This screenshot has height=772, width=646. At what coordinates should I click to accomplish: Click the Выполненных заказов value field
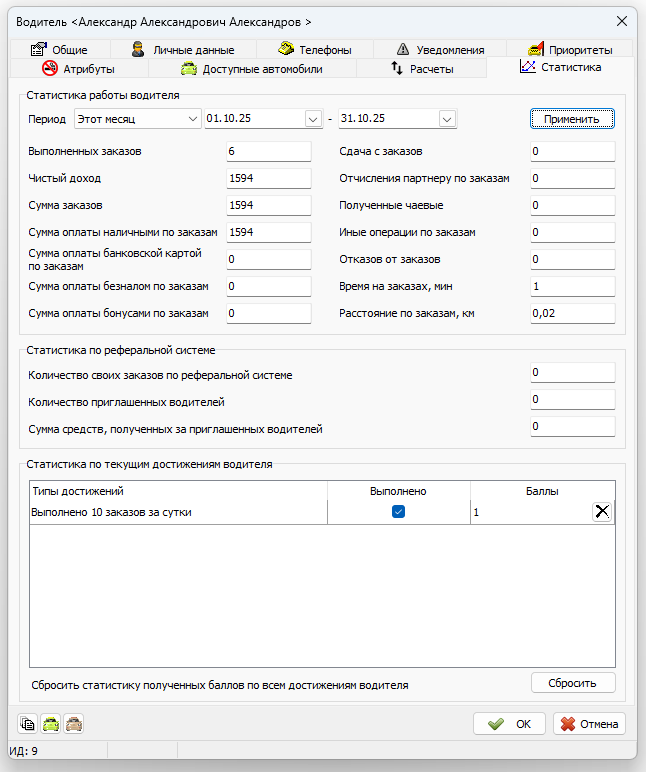pos(268,152)
